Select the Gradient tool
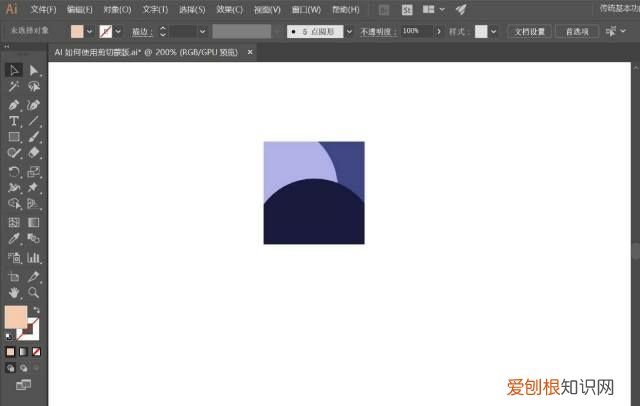Viewport: 640px width, 406px height. tap(33, 222)
